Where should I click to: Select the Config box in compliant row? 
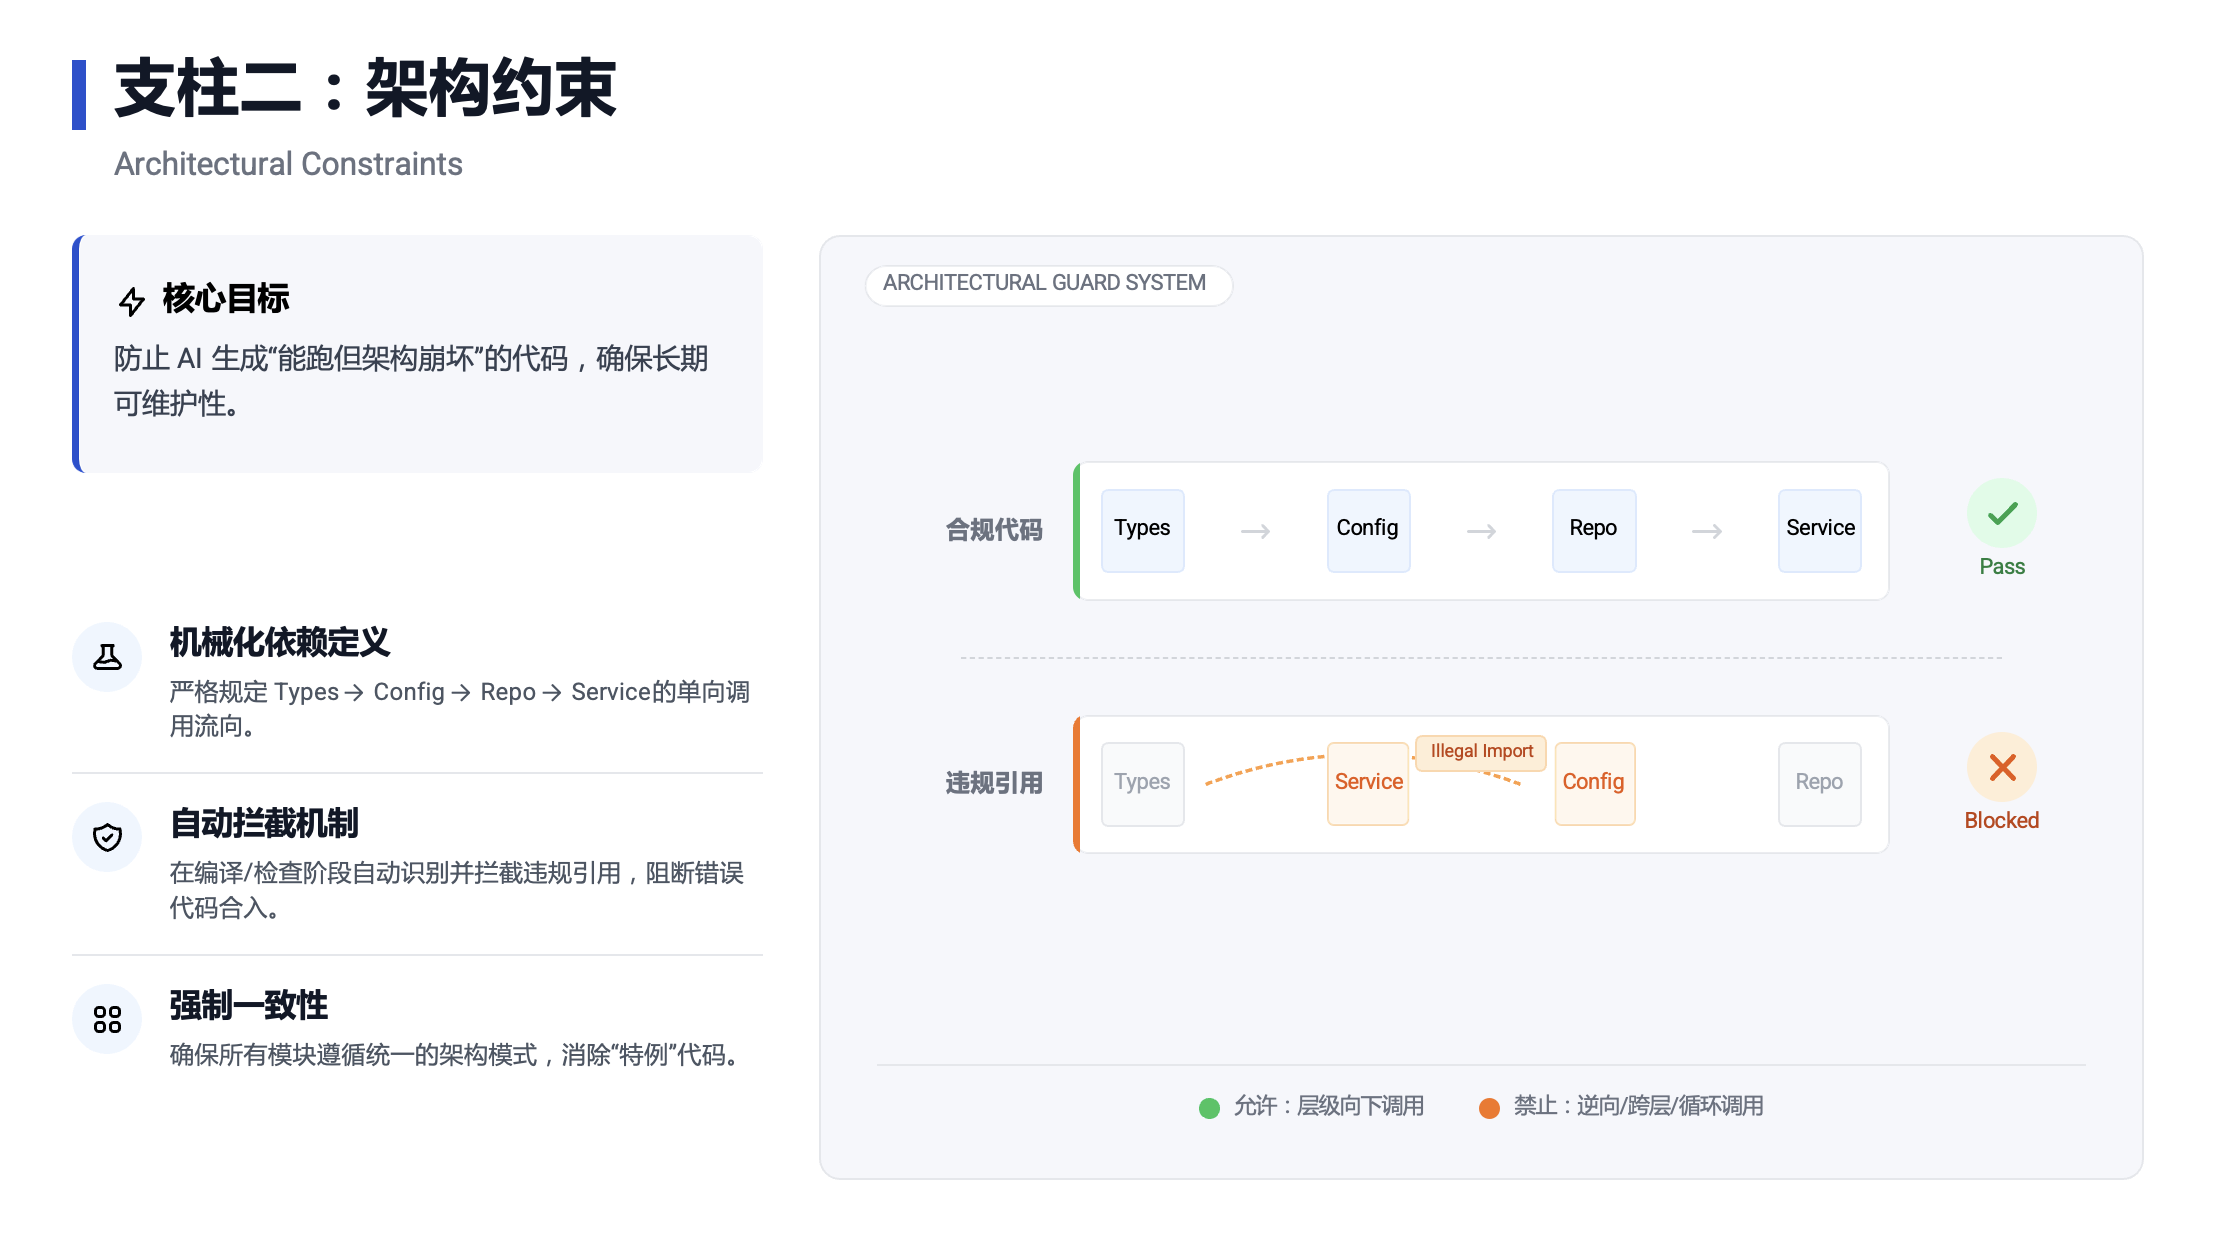pyautogui.click(x=1367, y=530)
